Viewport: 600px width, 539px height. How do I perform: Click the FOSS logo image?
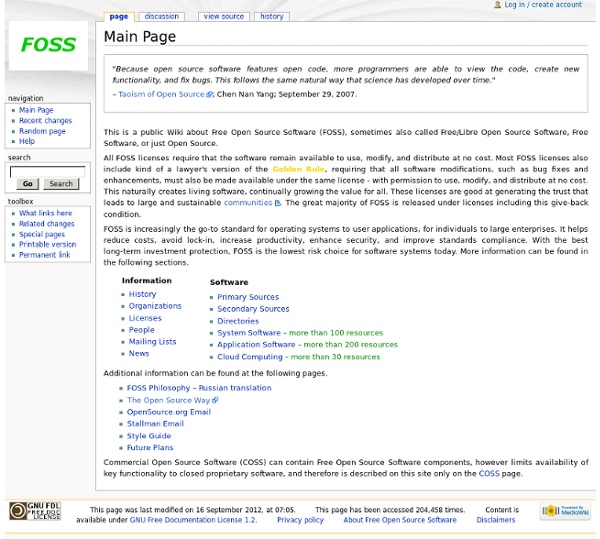click(x=48, y=45)
